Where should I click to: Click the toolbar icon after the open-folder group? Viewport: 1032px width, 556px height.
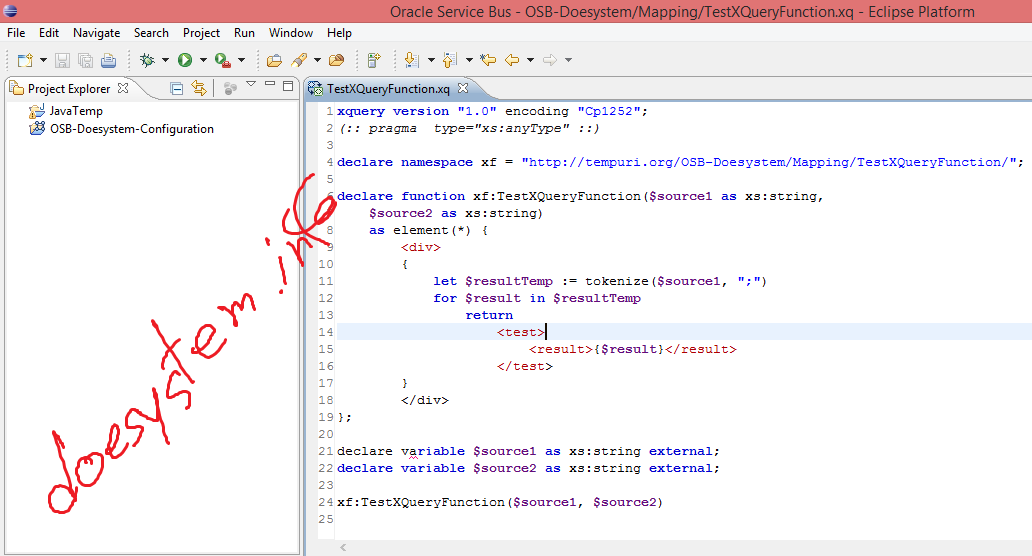pyautogui.click(x=374, y=61)
